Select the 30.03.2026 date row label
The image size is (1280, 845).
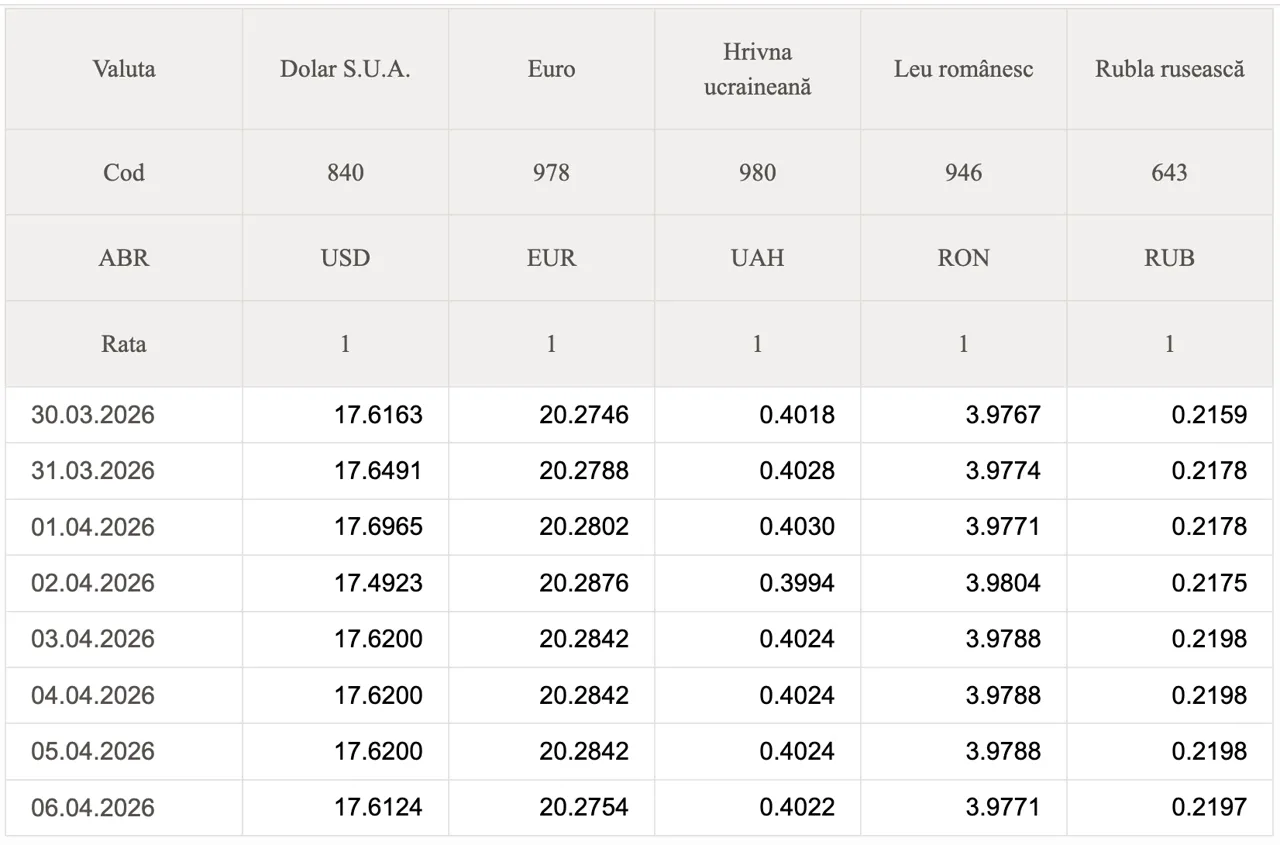[x=93, y=415]
